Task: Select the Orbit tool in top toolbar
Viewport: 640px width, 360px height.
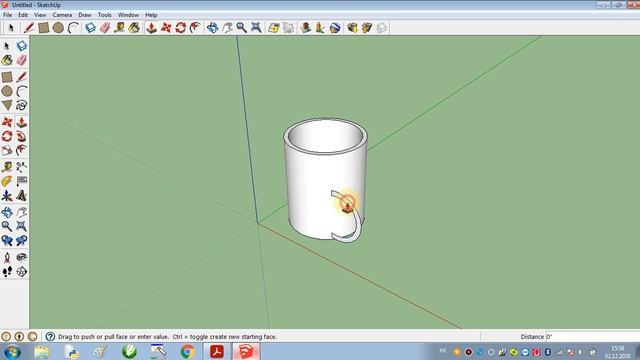Action: pos(212,28)
